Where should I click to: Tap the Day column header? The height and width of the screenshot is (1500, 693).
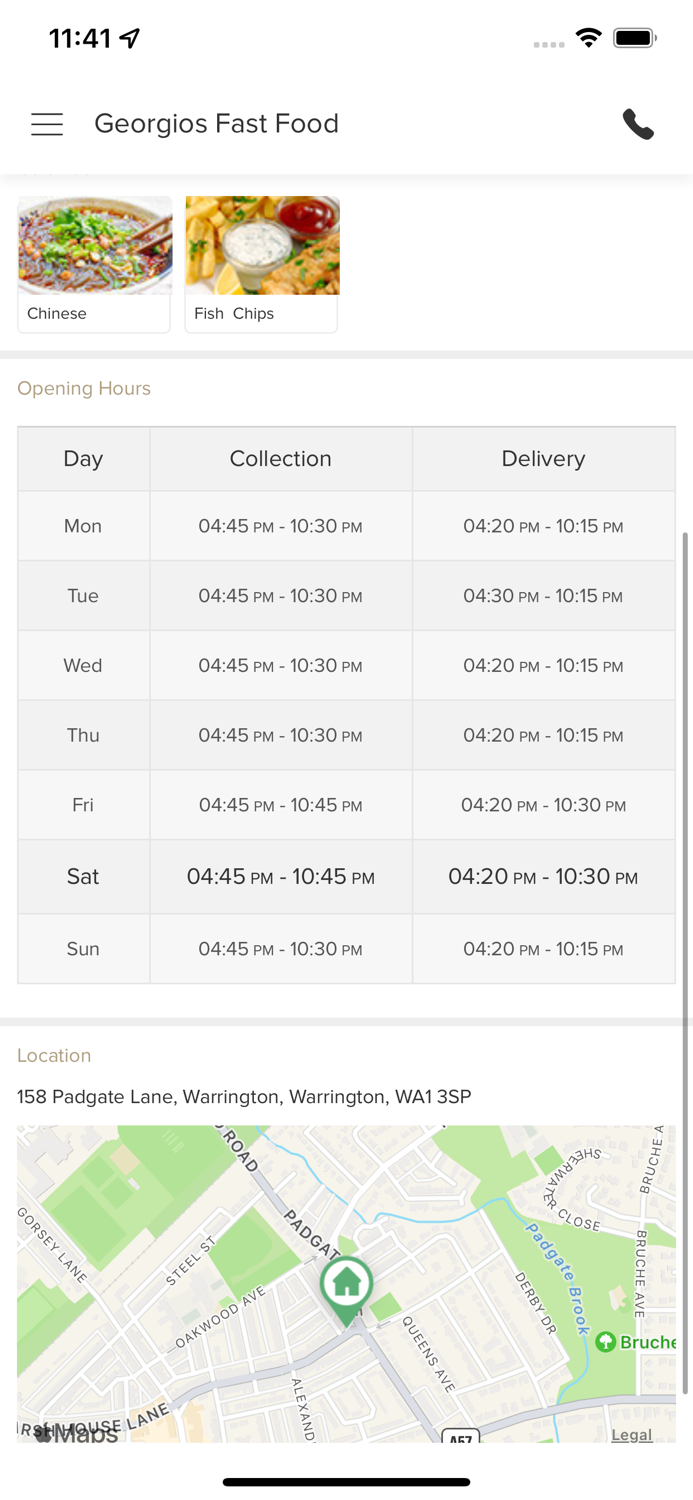83,459
